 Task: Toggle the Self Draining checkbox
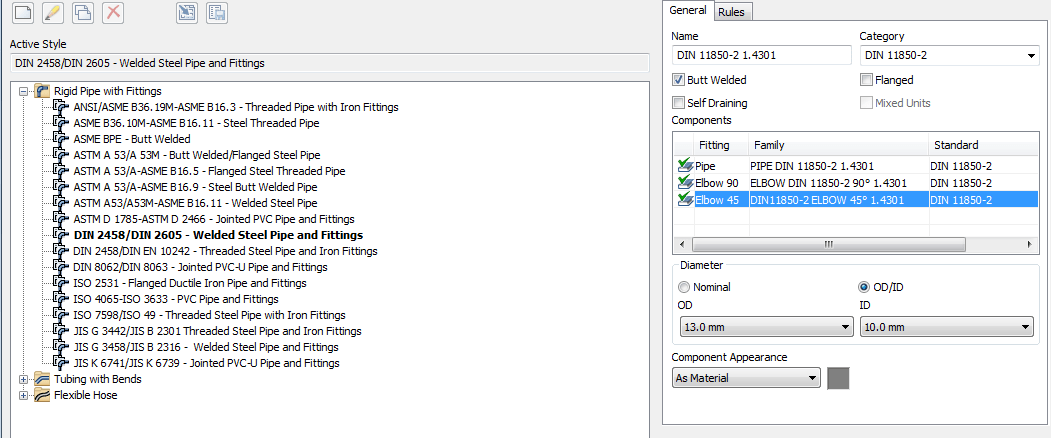click(x=678, y=103)
